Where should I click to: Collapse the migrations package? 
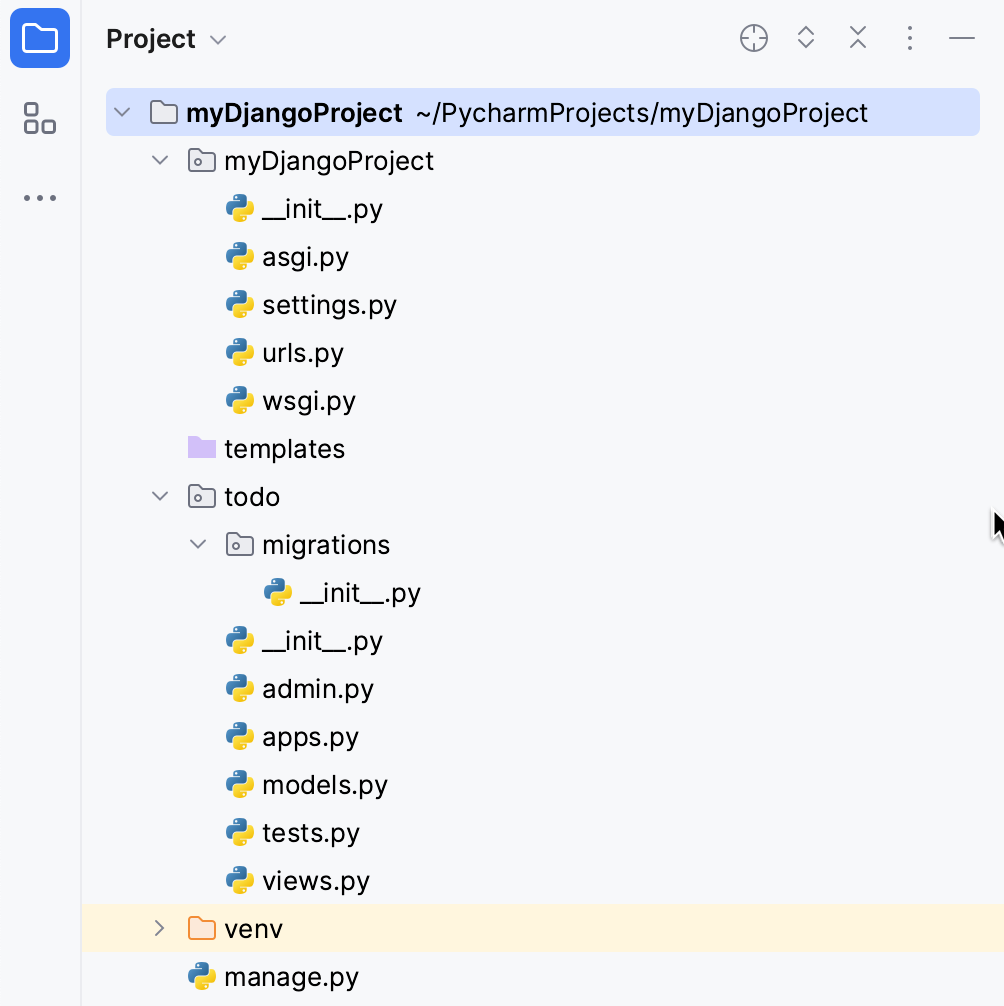coord(198,544)
